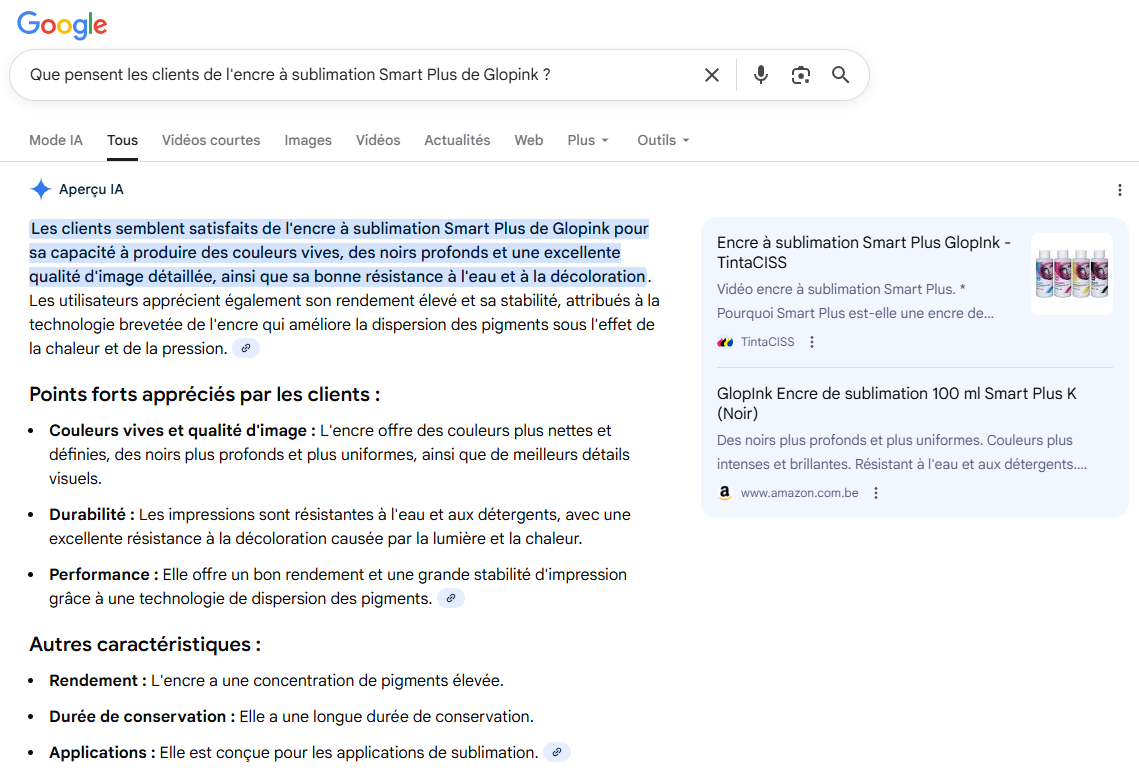Screen dimensions: 1139x774
Task: Expand the Outils dropdown
Action: click(x=663, y=140)
